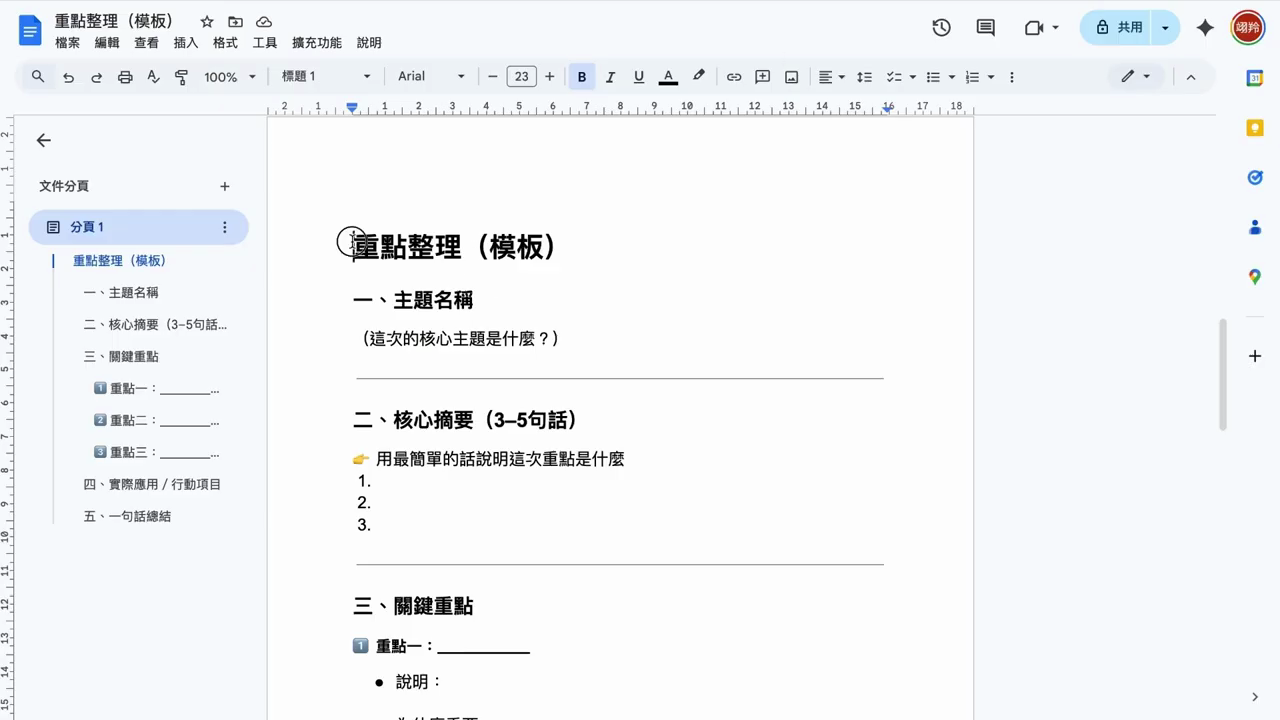Click the 共用 share button
Viewport: 1280px width, 720px height.
(1117, 28)
